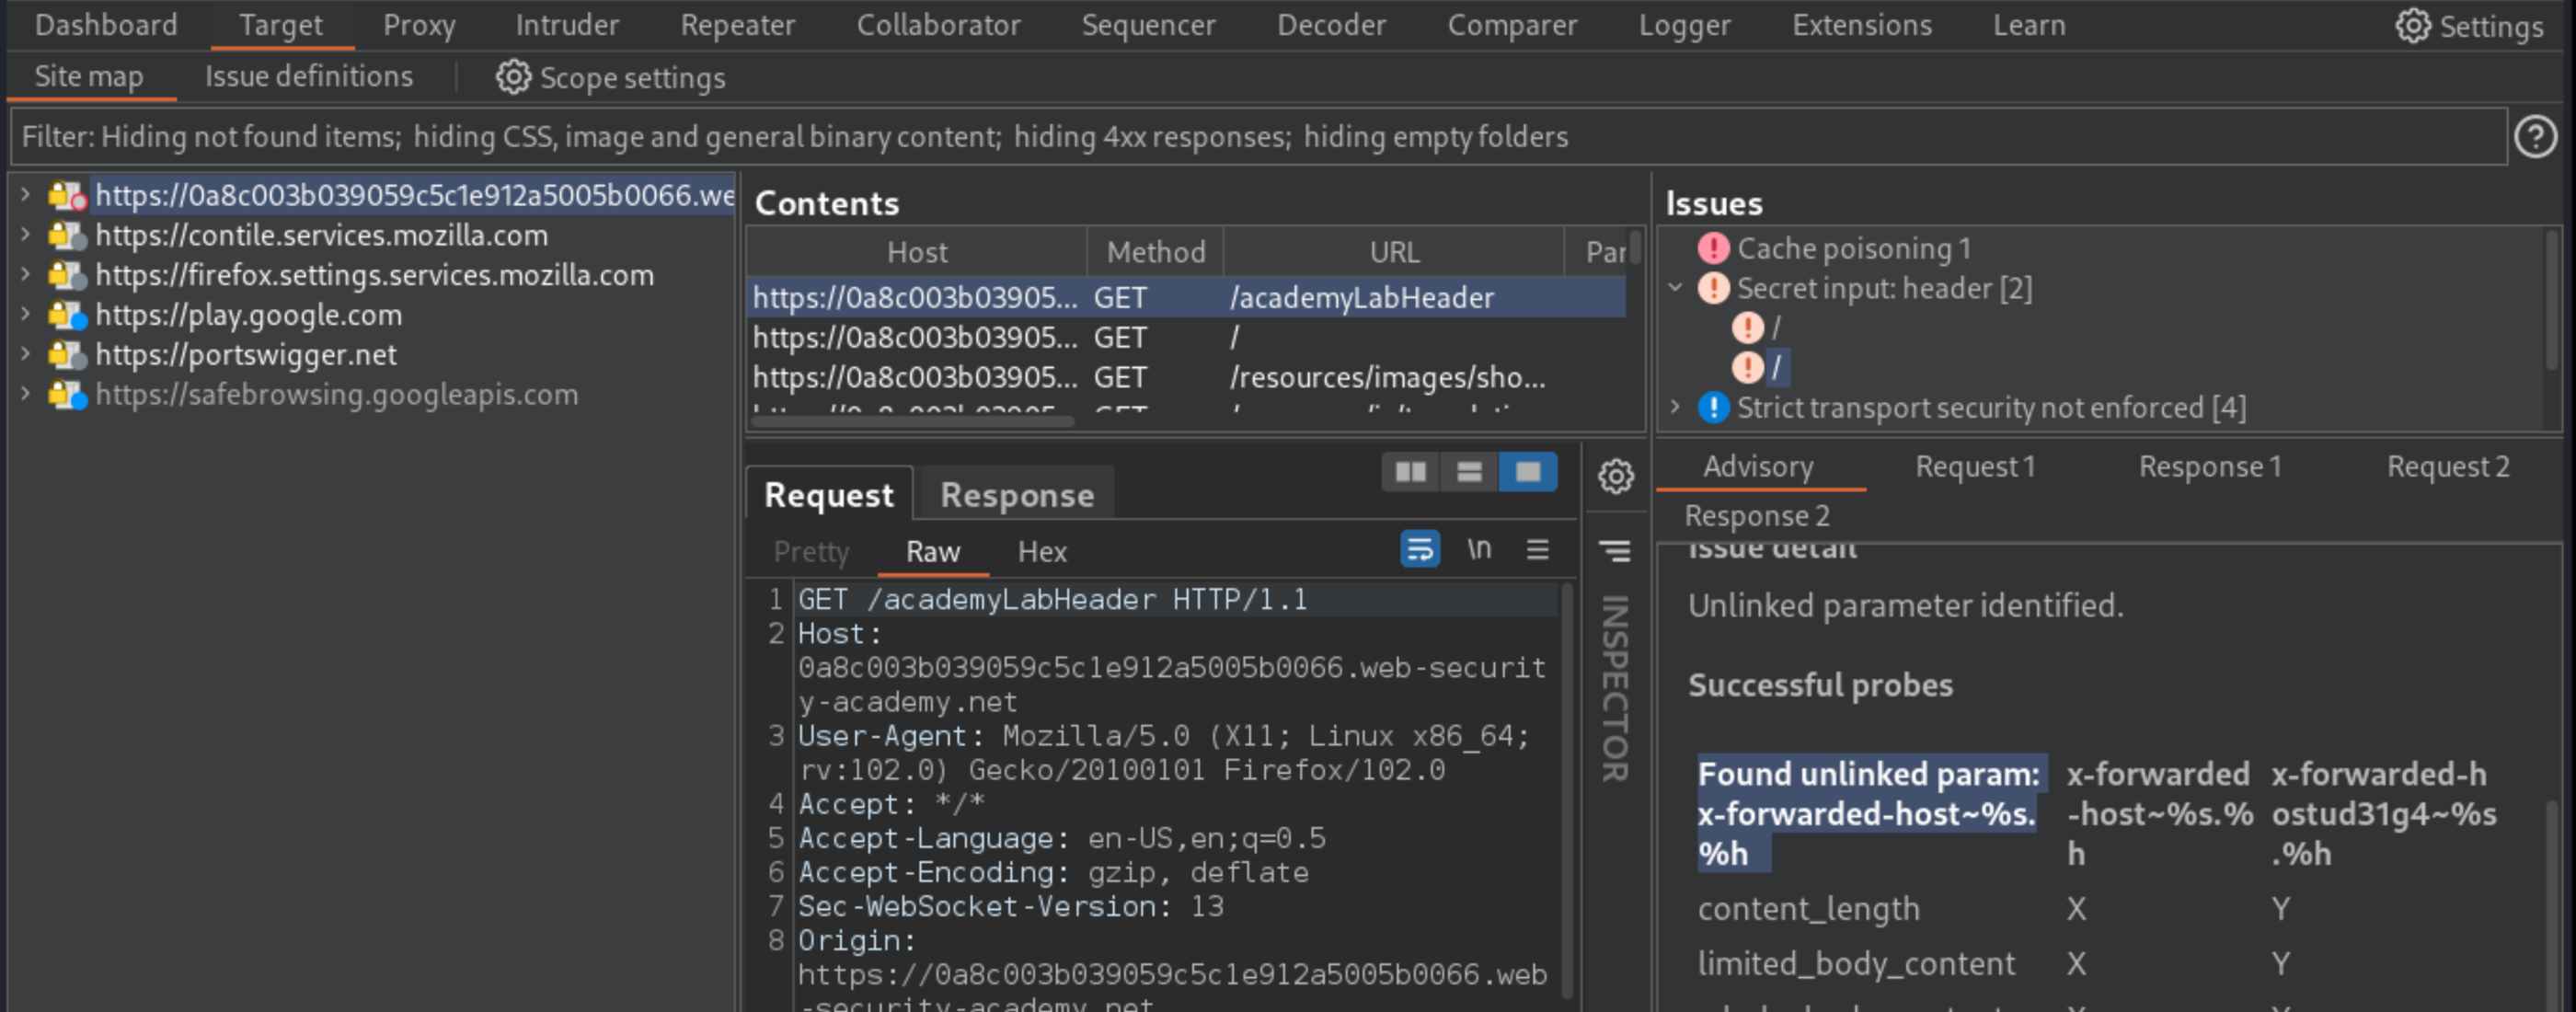
Task: Expand the Inspector panel icon
Action: [1615, 551]
